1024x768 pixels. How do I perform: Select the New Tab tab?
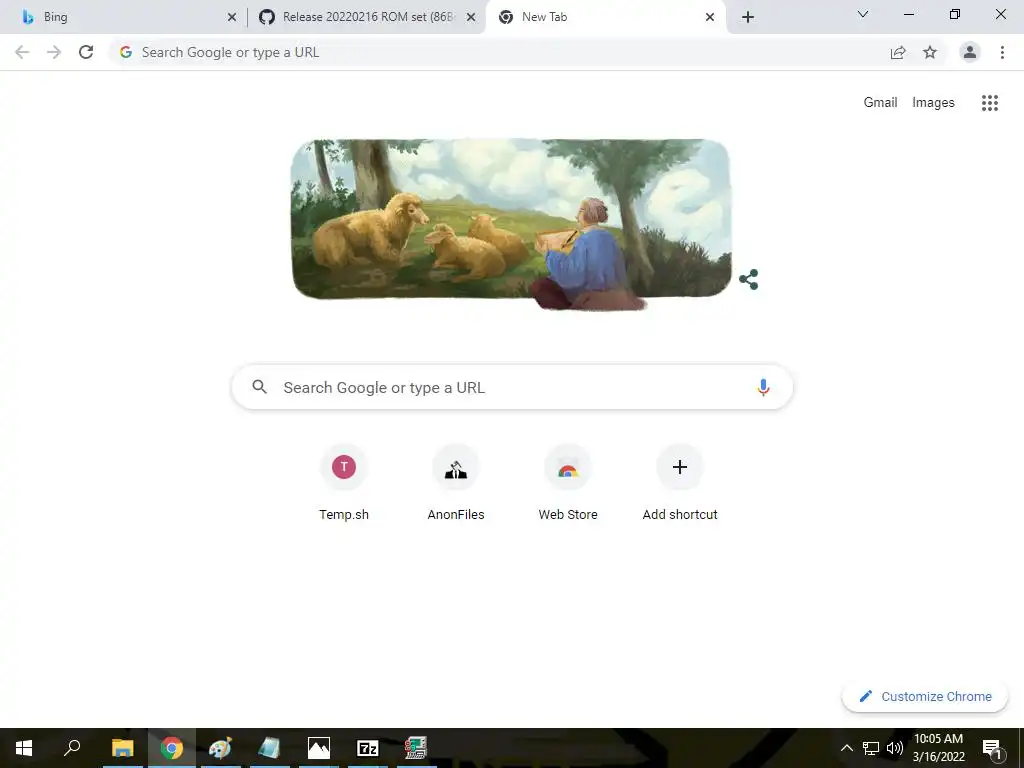coord(604,17)
